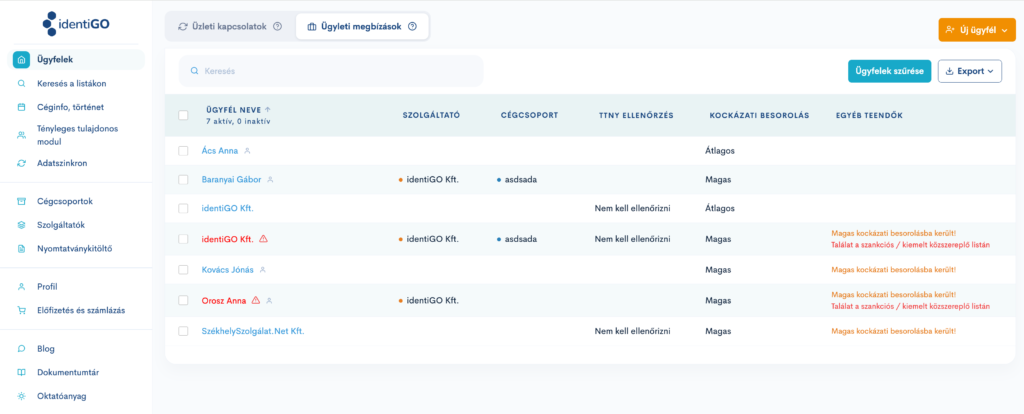Open Szolgáltatók menu item
Viewport: 1024px width, 414px height.
click(61, 225)
